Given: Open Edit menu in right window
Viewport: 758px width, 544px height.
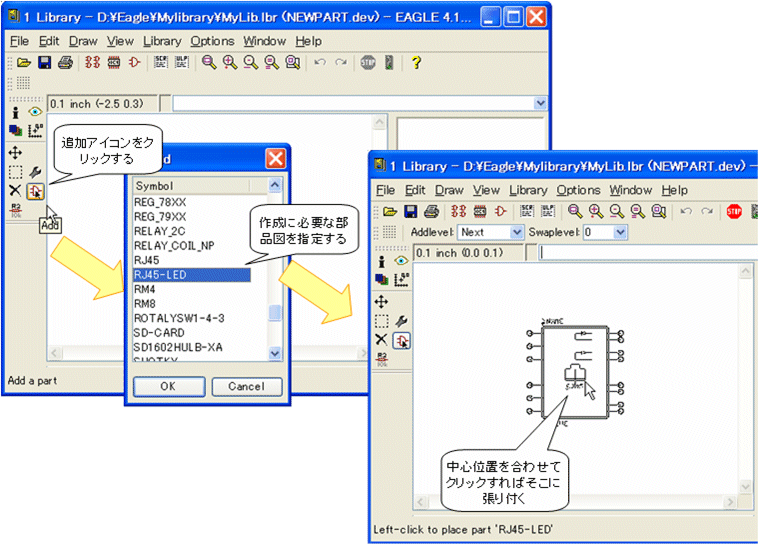Looking at the screenshot, I should pyautogui.click(x=415, y=190).
